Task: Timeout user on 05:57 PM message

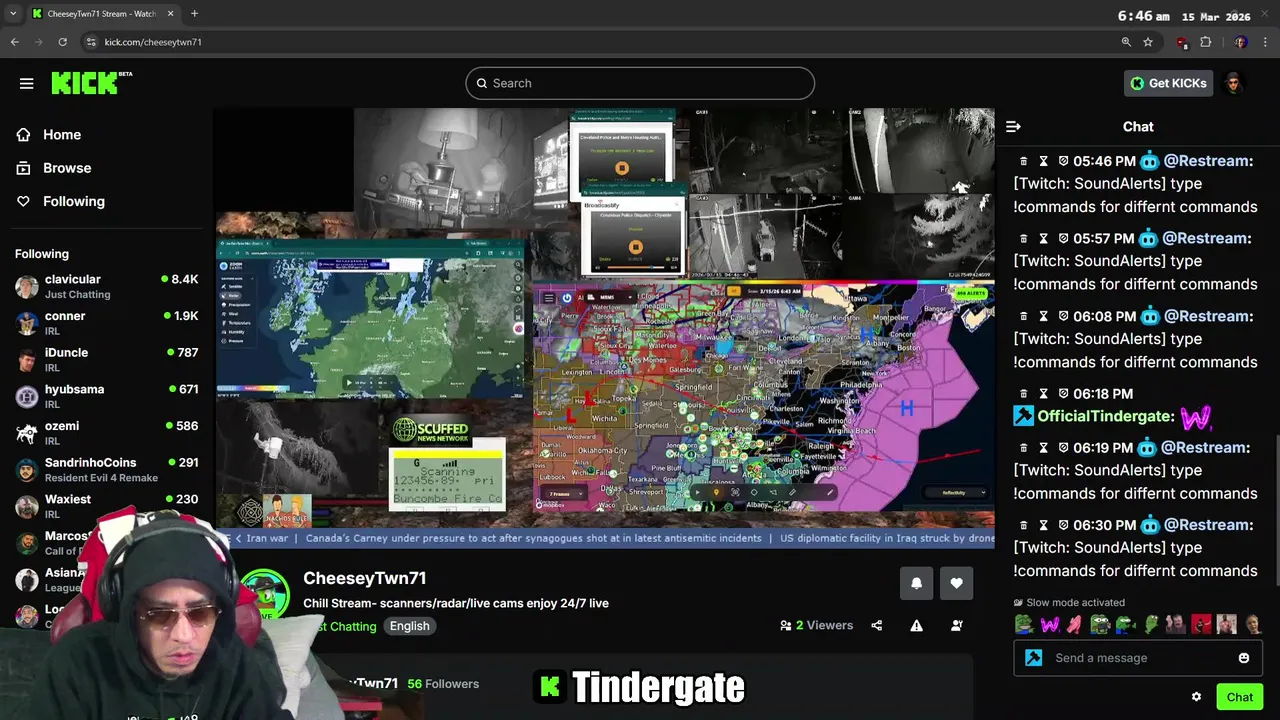Action: click(1043, 239)
